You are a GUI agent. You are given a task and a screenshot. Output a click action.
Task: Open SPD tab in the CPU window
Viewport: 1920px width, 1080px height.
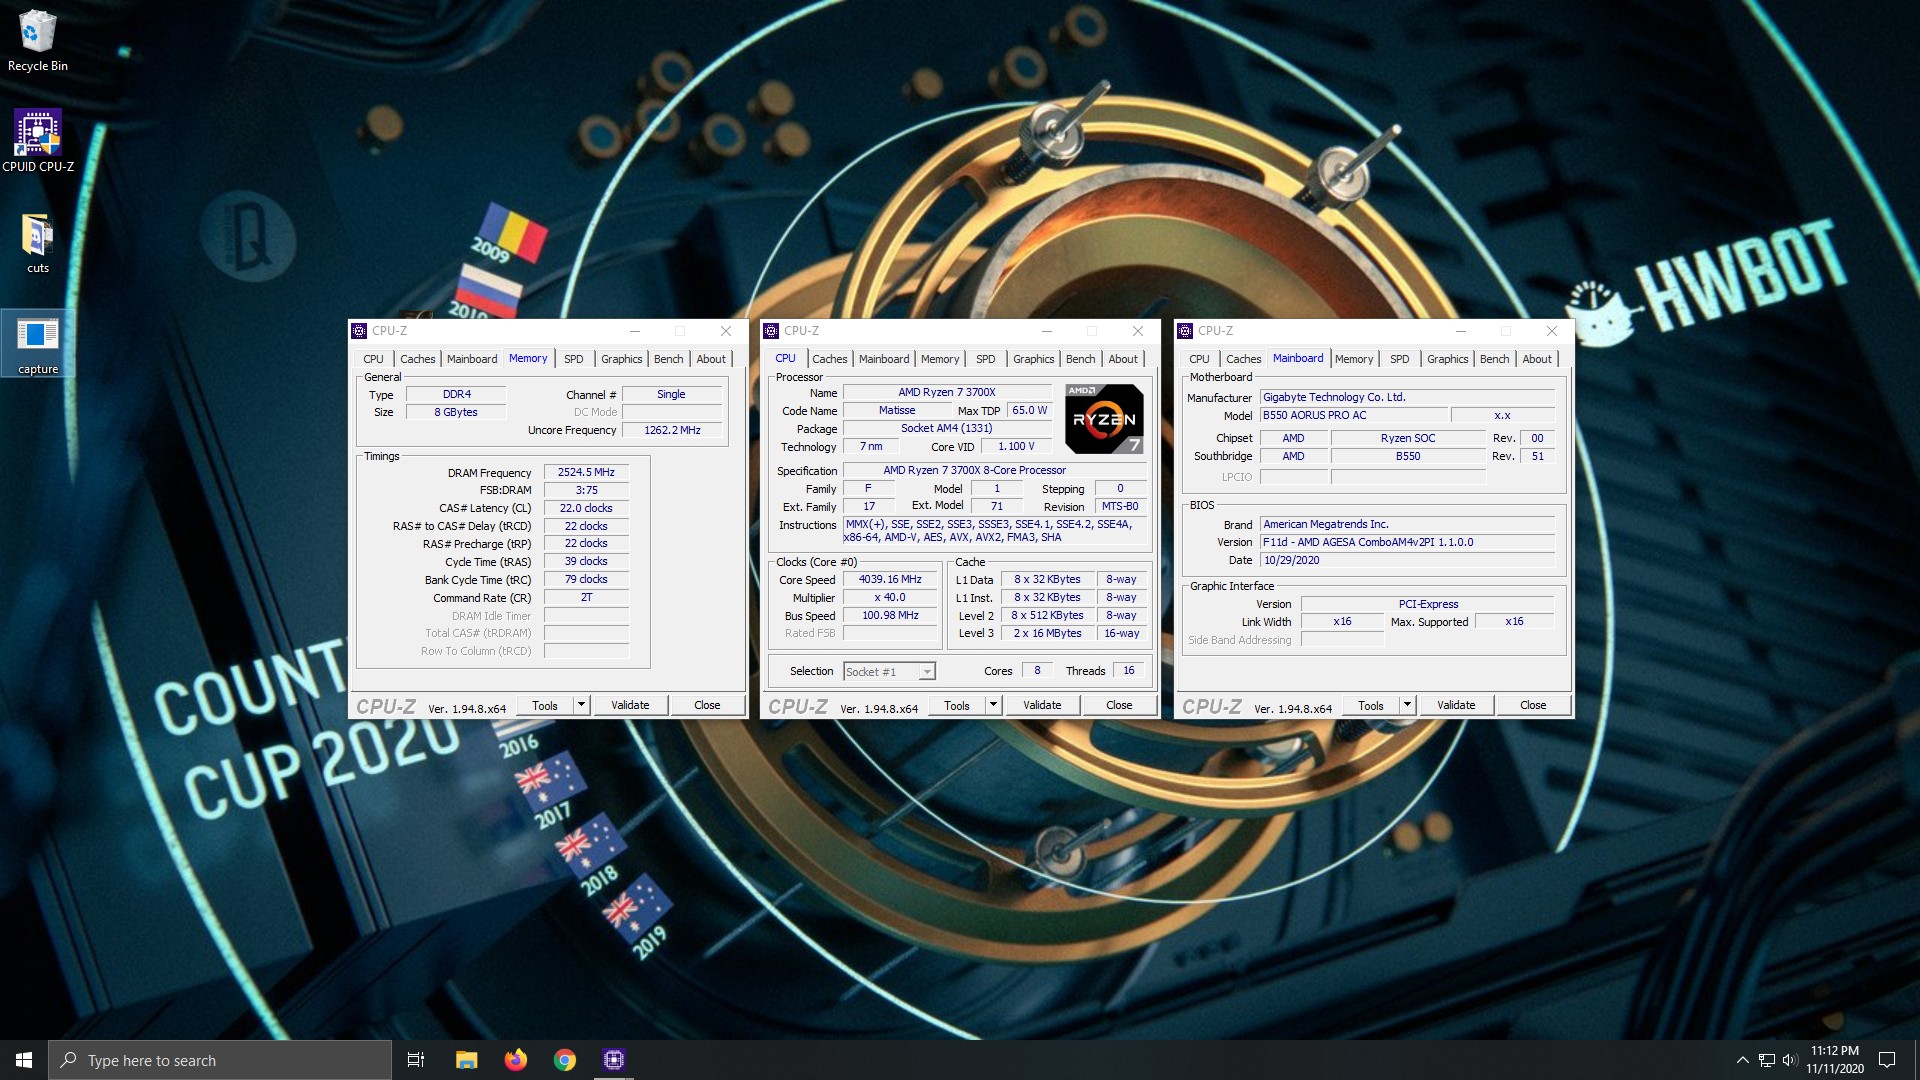985,359
